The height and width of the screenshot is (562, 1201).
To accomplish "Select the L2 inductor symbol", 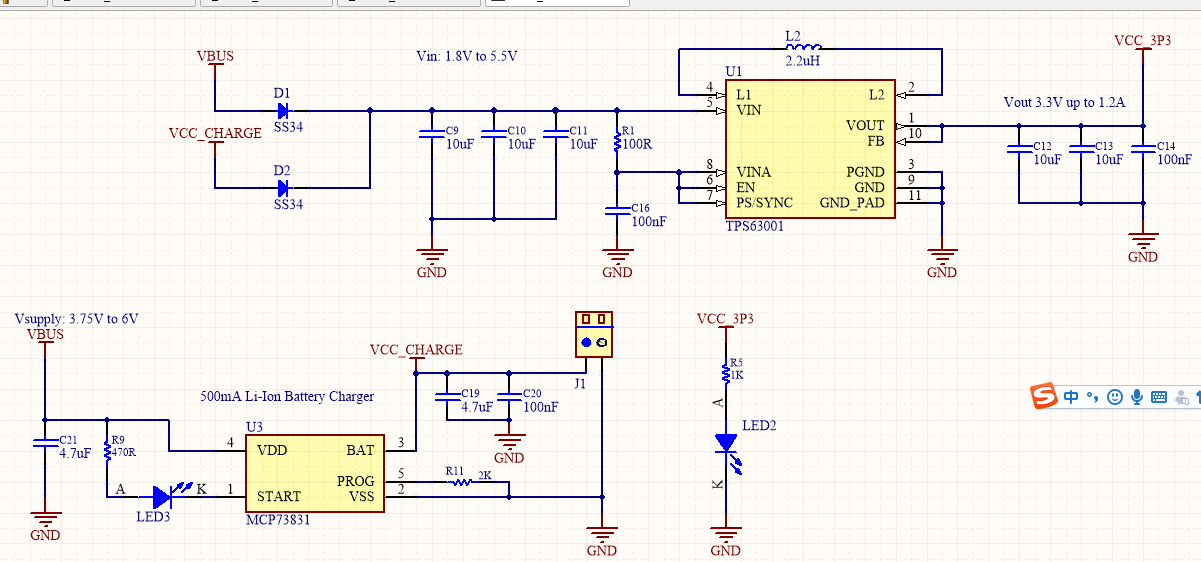I will coord(804,47).
